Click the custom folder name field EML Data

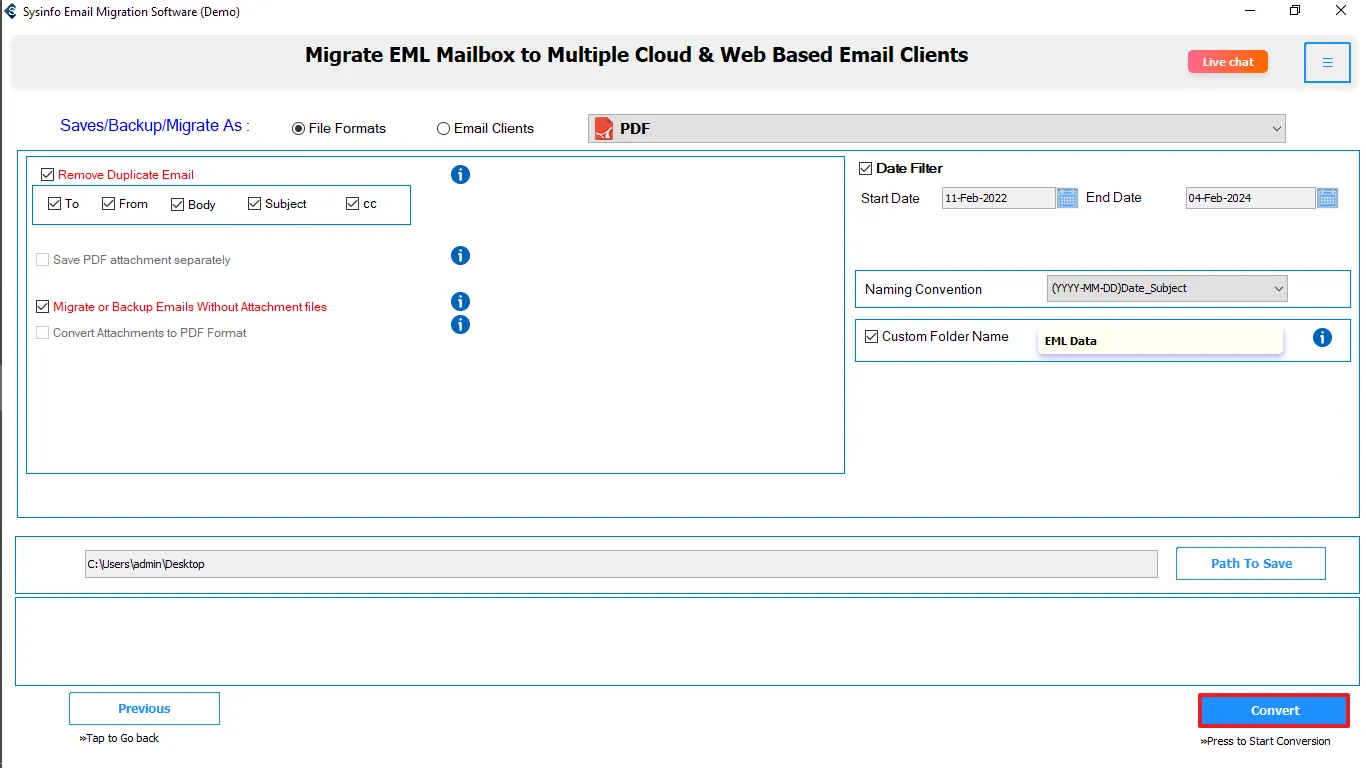coord(1160,340)
